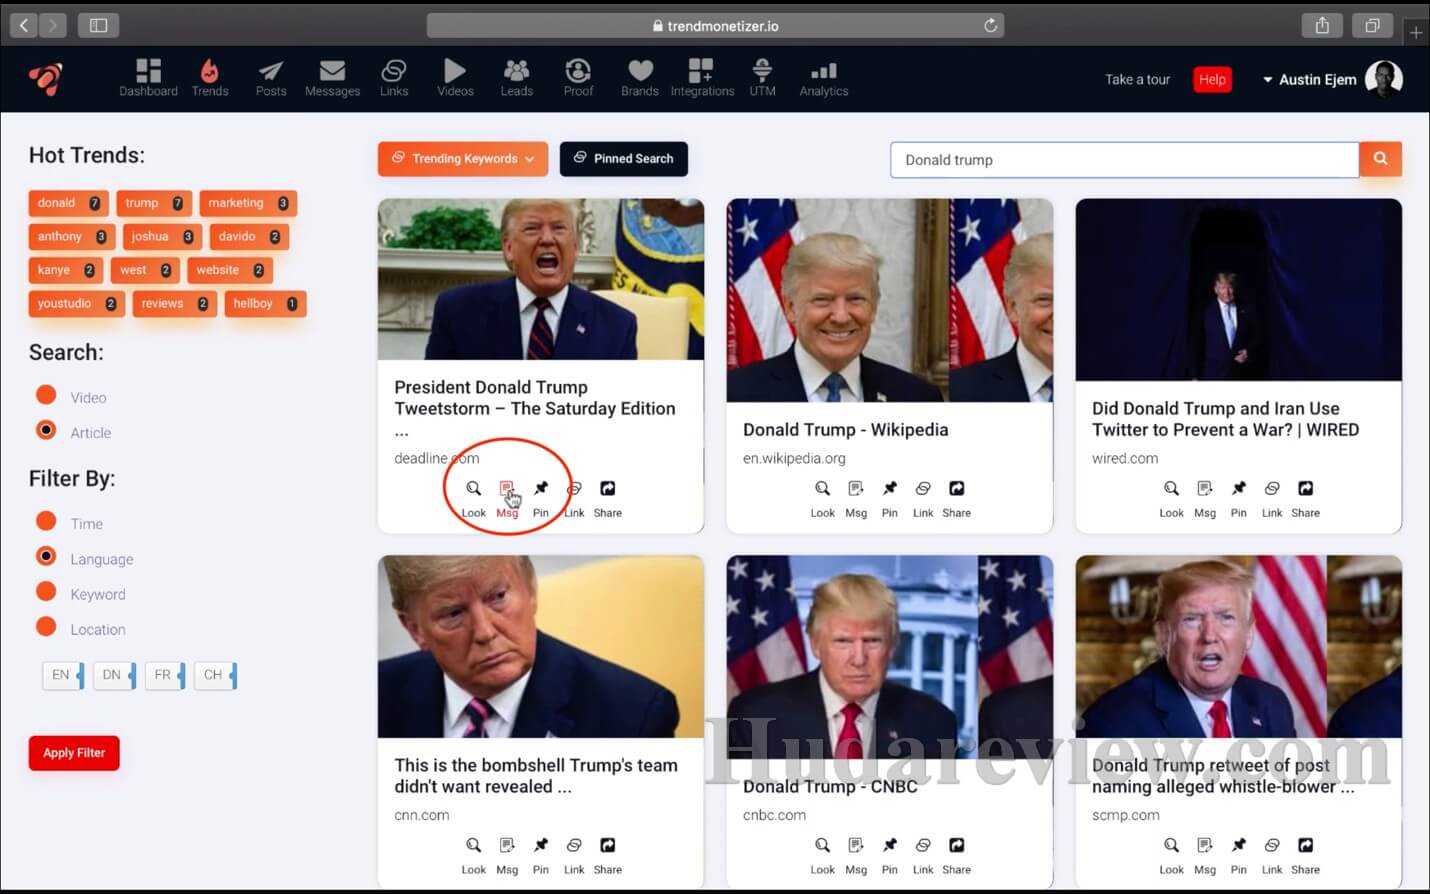
Task: Pin the cnbc.com card
Action: [x=890, y=846]
